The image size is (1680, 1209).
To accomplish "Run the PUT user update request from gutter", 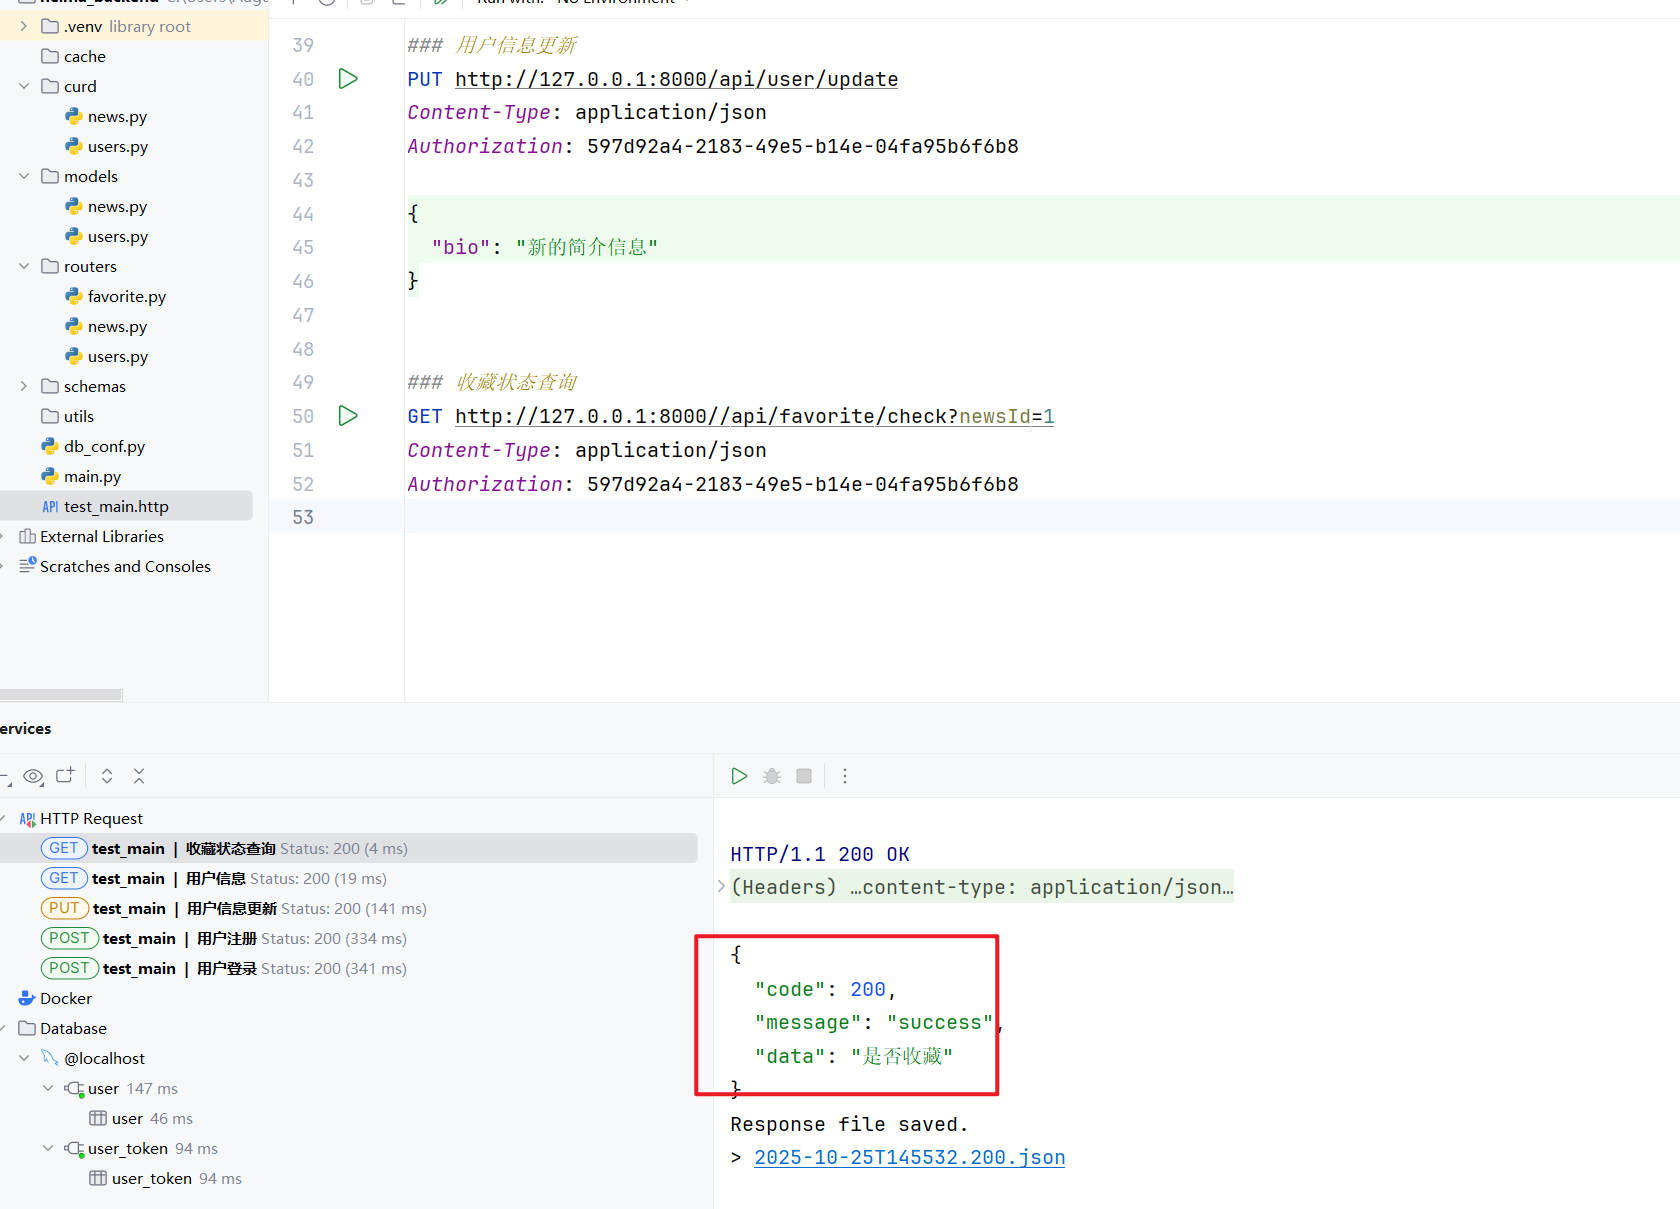I will click(x=348, y=79).
